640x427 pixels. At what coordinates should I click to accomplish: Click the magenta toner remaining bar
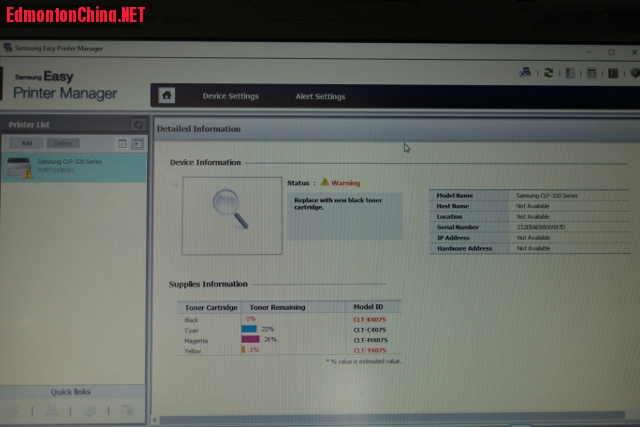tap(251, 339)
